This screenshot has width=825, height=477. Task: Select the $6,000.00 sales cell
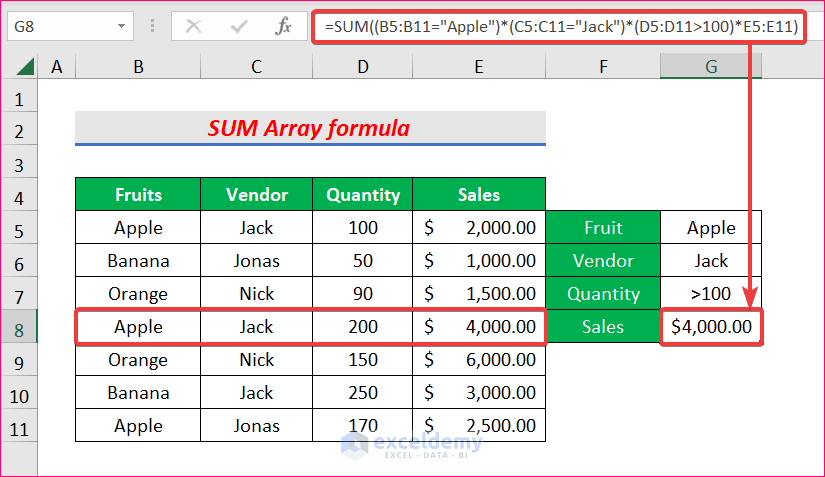click(479, 360)
